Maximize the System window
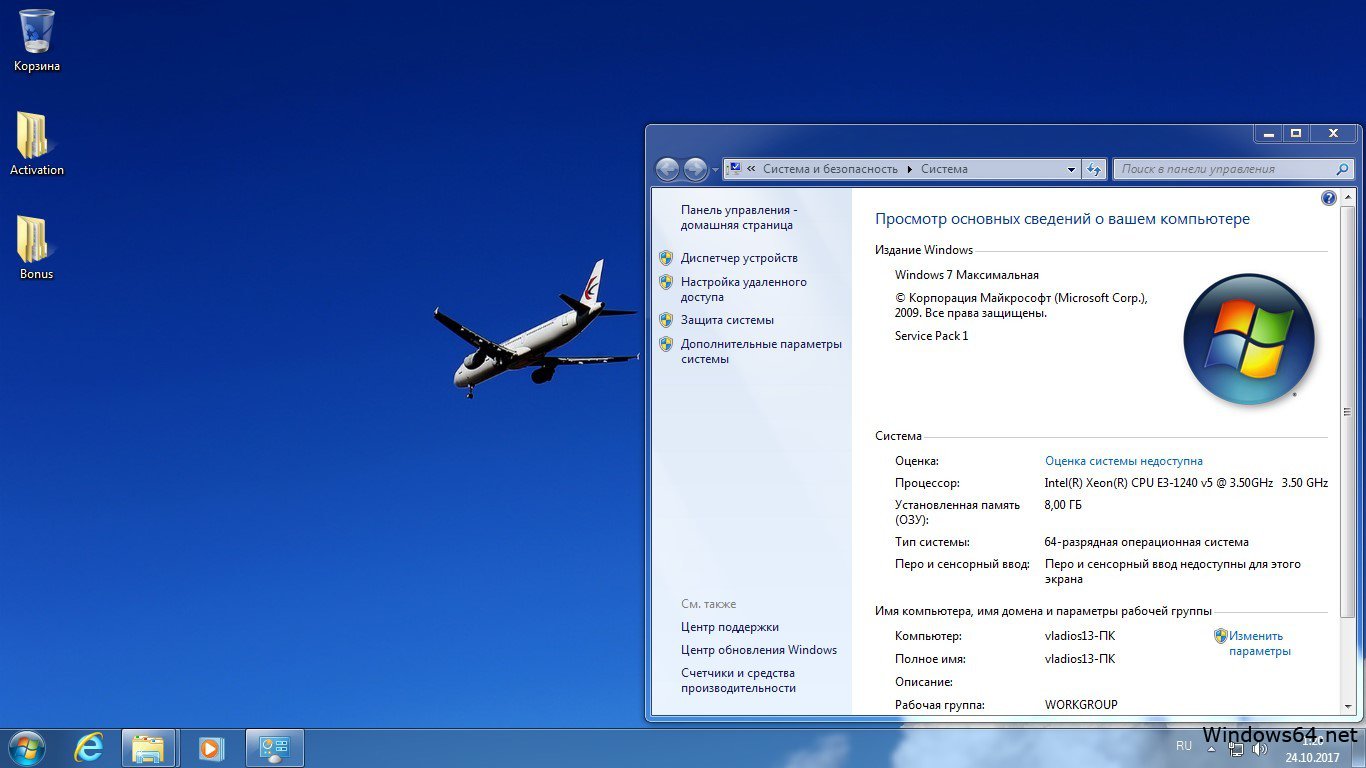Viewport: 1366px width, 768px height. click(x=1296, y=133)
